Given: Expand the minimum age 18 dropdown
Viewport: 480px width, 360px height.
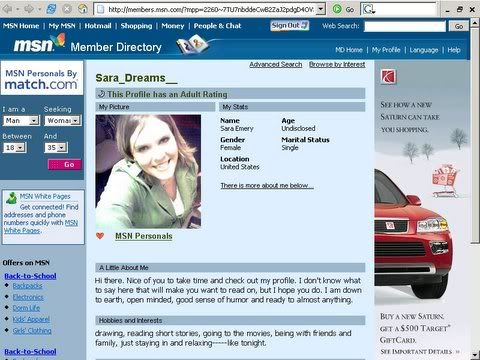Looking at the screenshot, I should (x=15, y=147).
